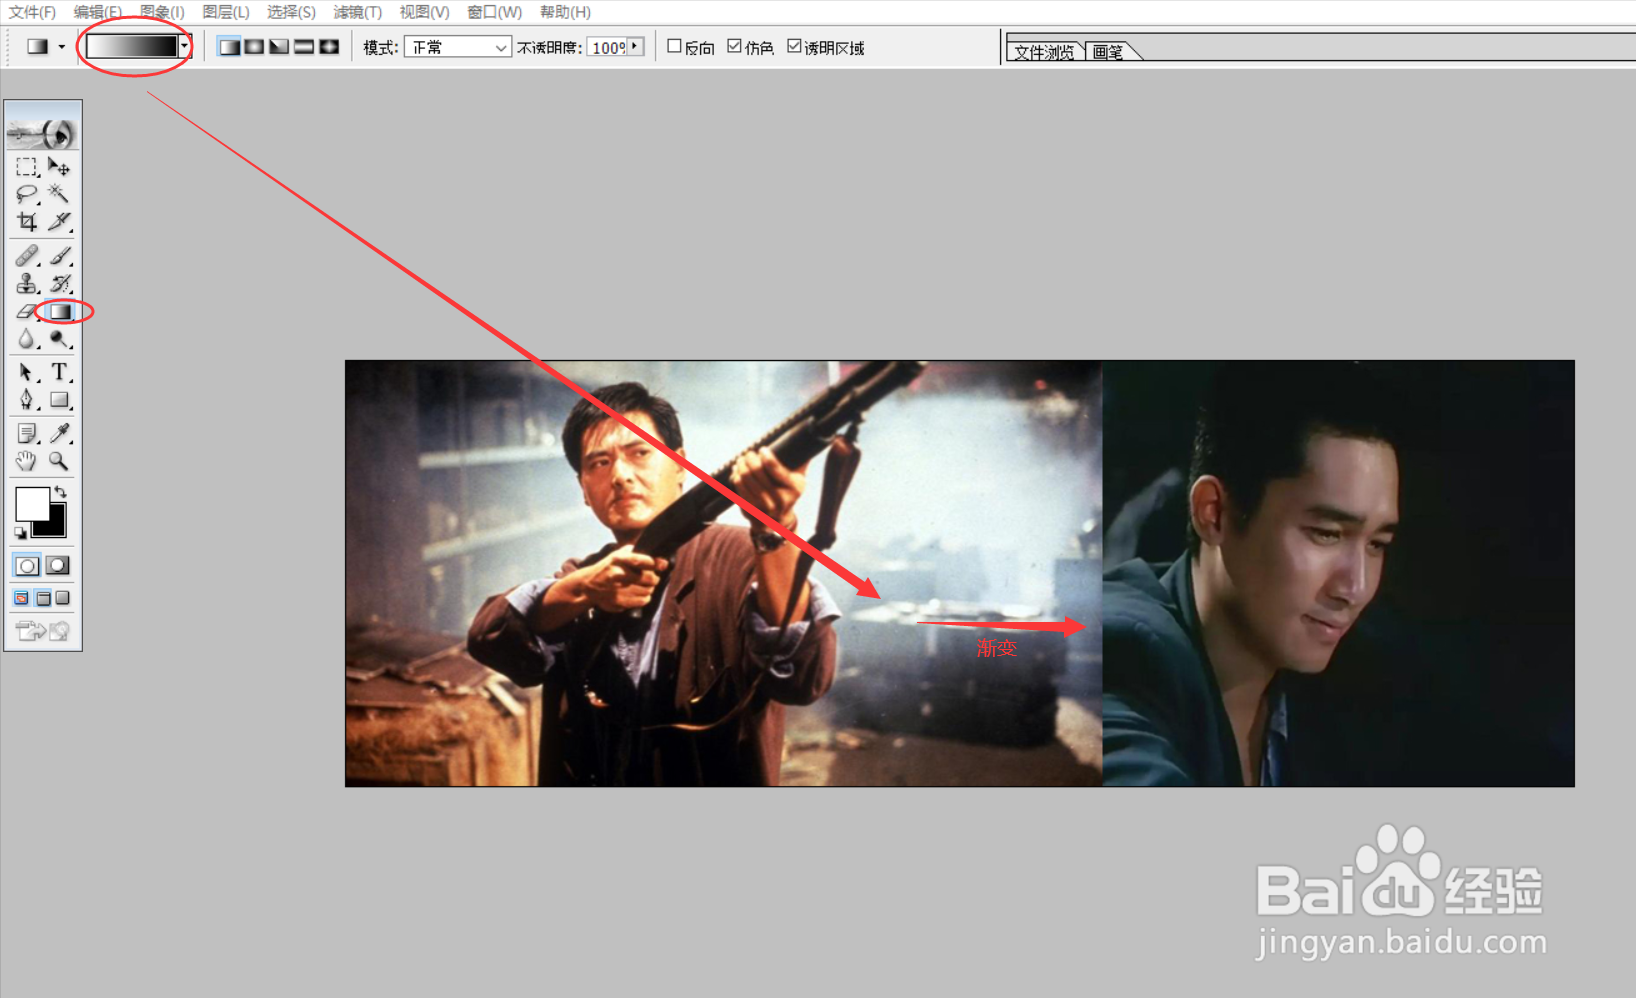Viewport: 1636px width, 998px height.
Task: Open the 选择(S) menu
Action: [x=291, y=12]
